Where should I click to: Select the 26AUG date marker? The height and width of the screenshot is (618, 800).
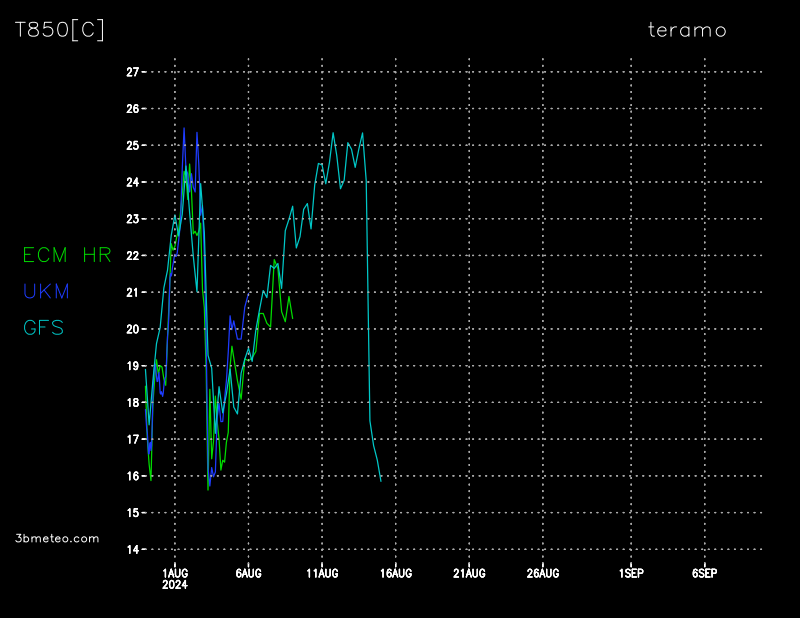pos(542,573)
